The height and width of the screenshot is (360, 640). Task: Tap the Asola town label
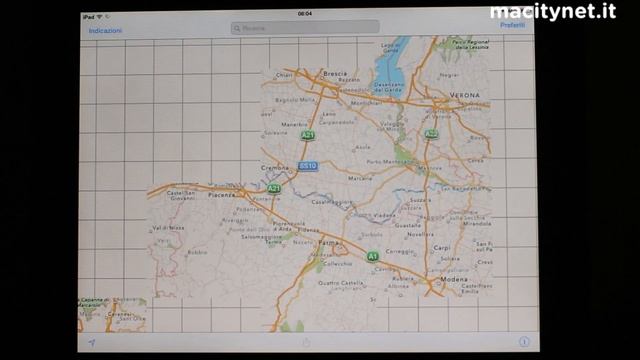(363, 147)
